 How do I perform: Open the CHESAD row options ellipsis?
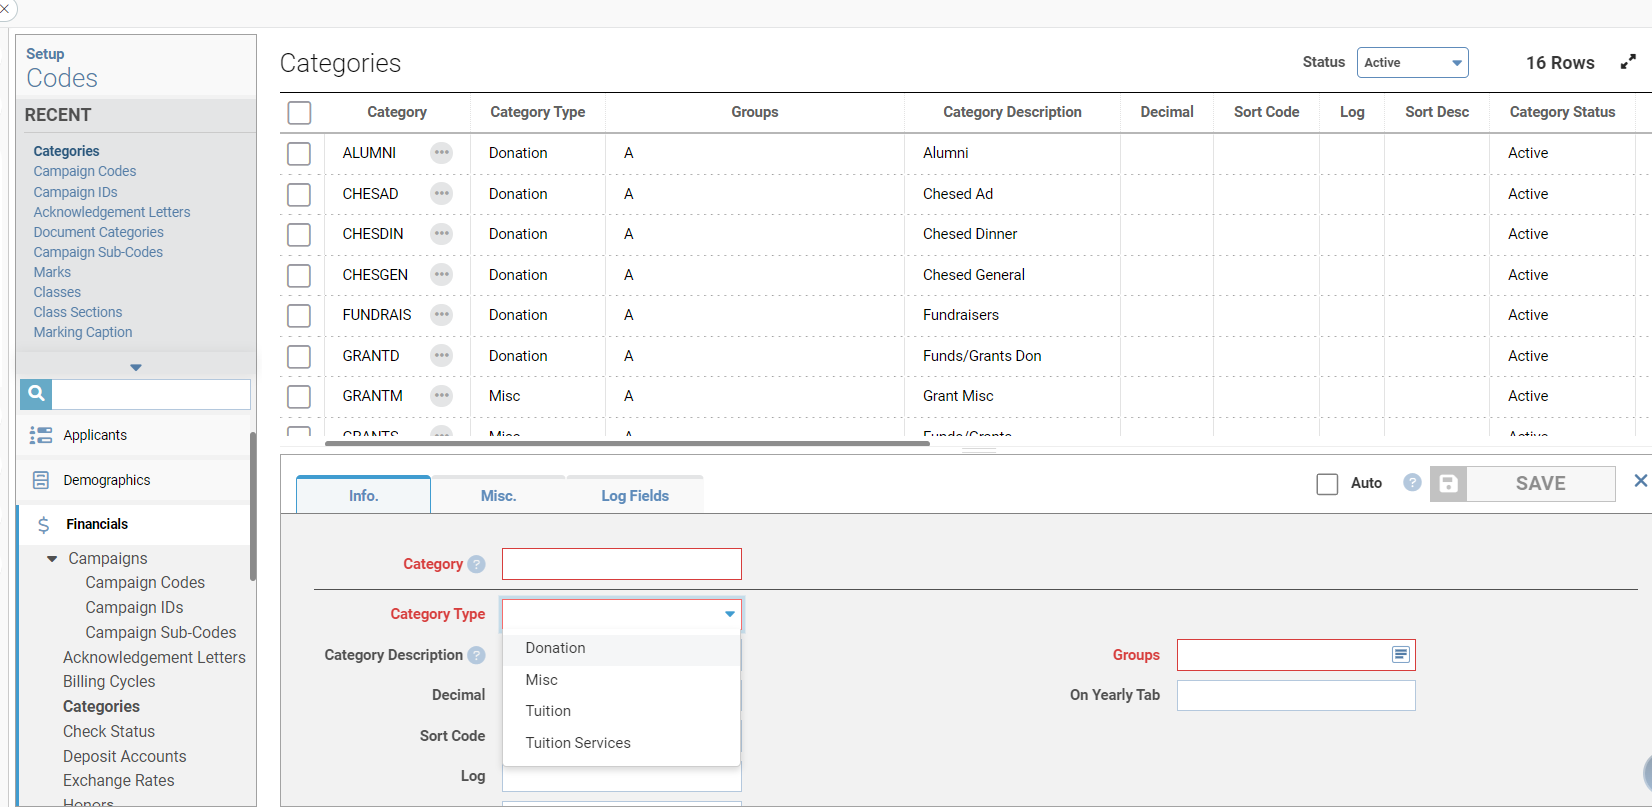tap(441, 193)
